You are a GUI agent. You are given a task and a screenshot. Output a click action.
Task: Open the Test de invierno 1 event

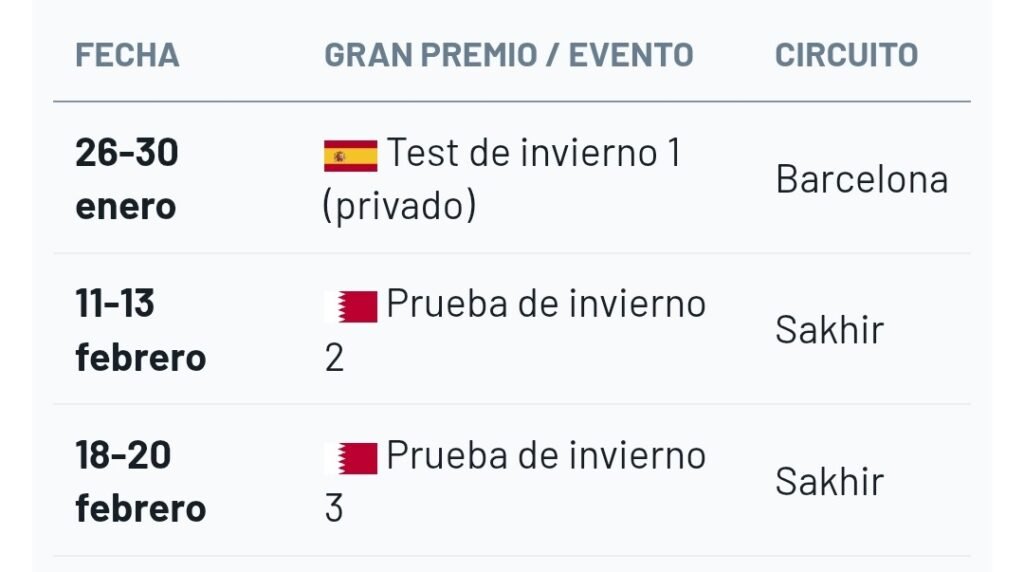(x=534, y=154)
